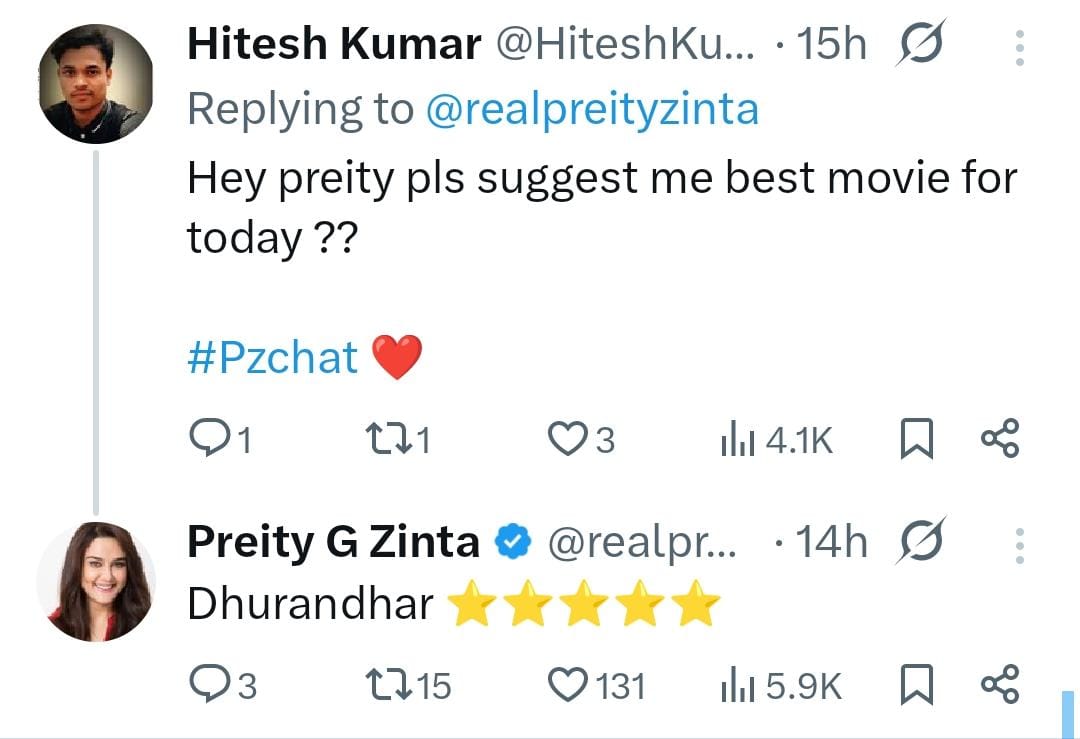Viewport: 1080px width, 739px height.
Task: Share Preity Zinta's Dhurandhar reply
Action: (x=999, y=685)
